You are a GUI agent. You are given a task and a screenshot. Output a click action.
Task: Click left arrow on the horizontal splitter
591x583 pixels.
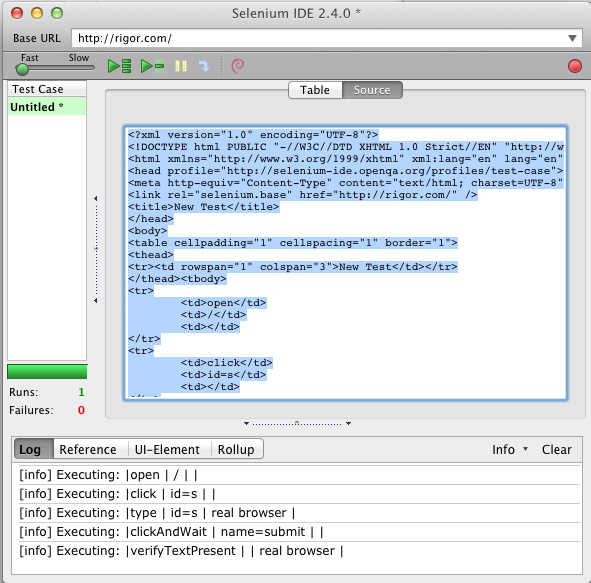(246, 423)
